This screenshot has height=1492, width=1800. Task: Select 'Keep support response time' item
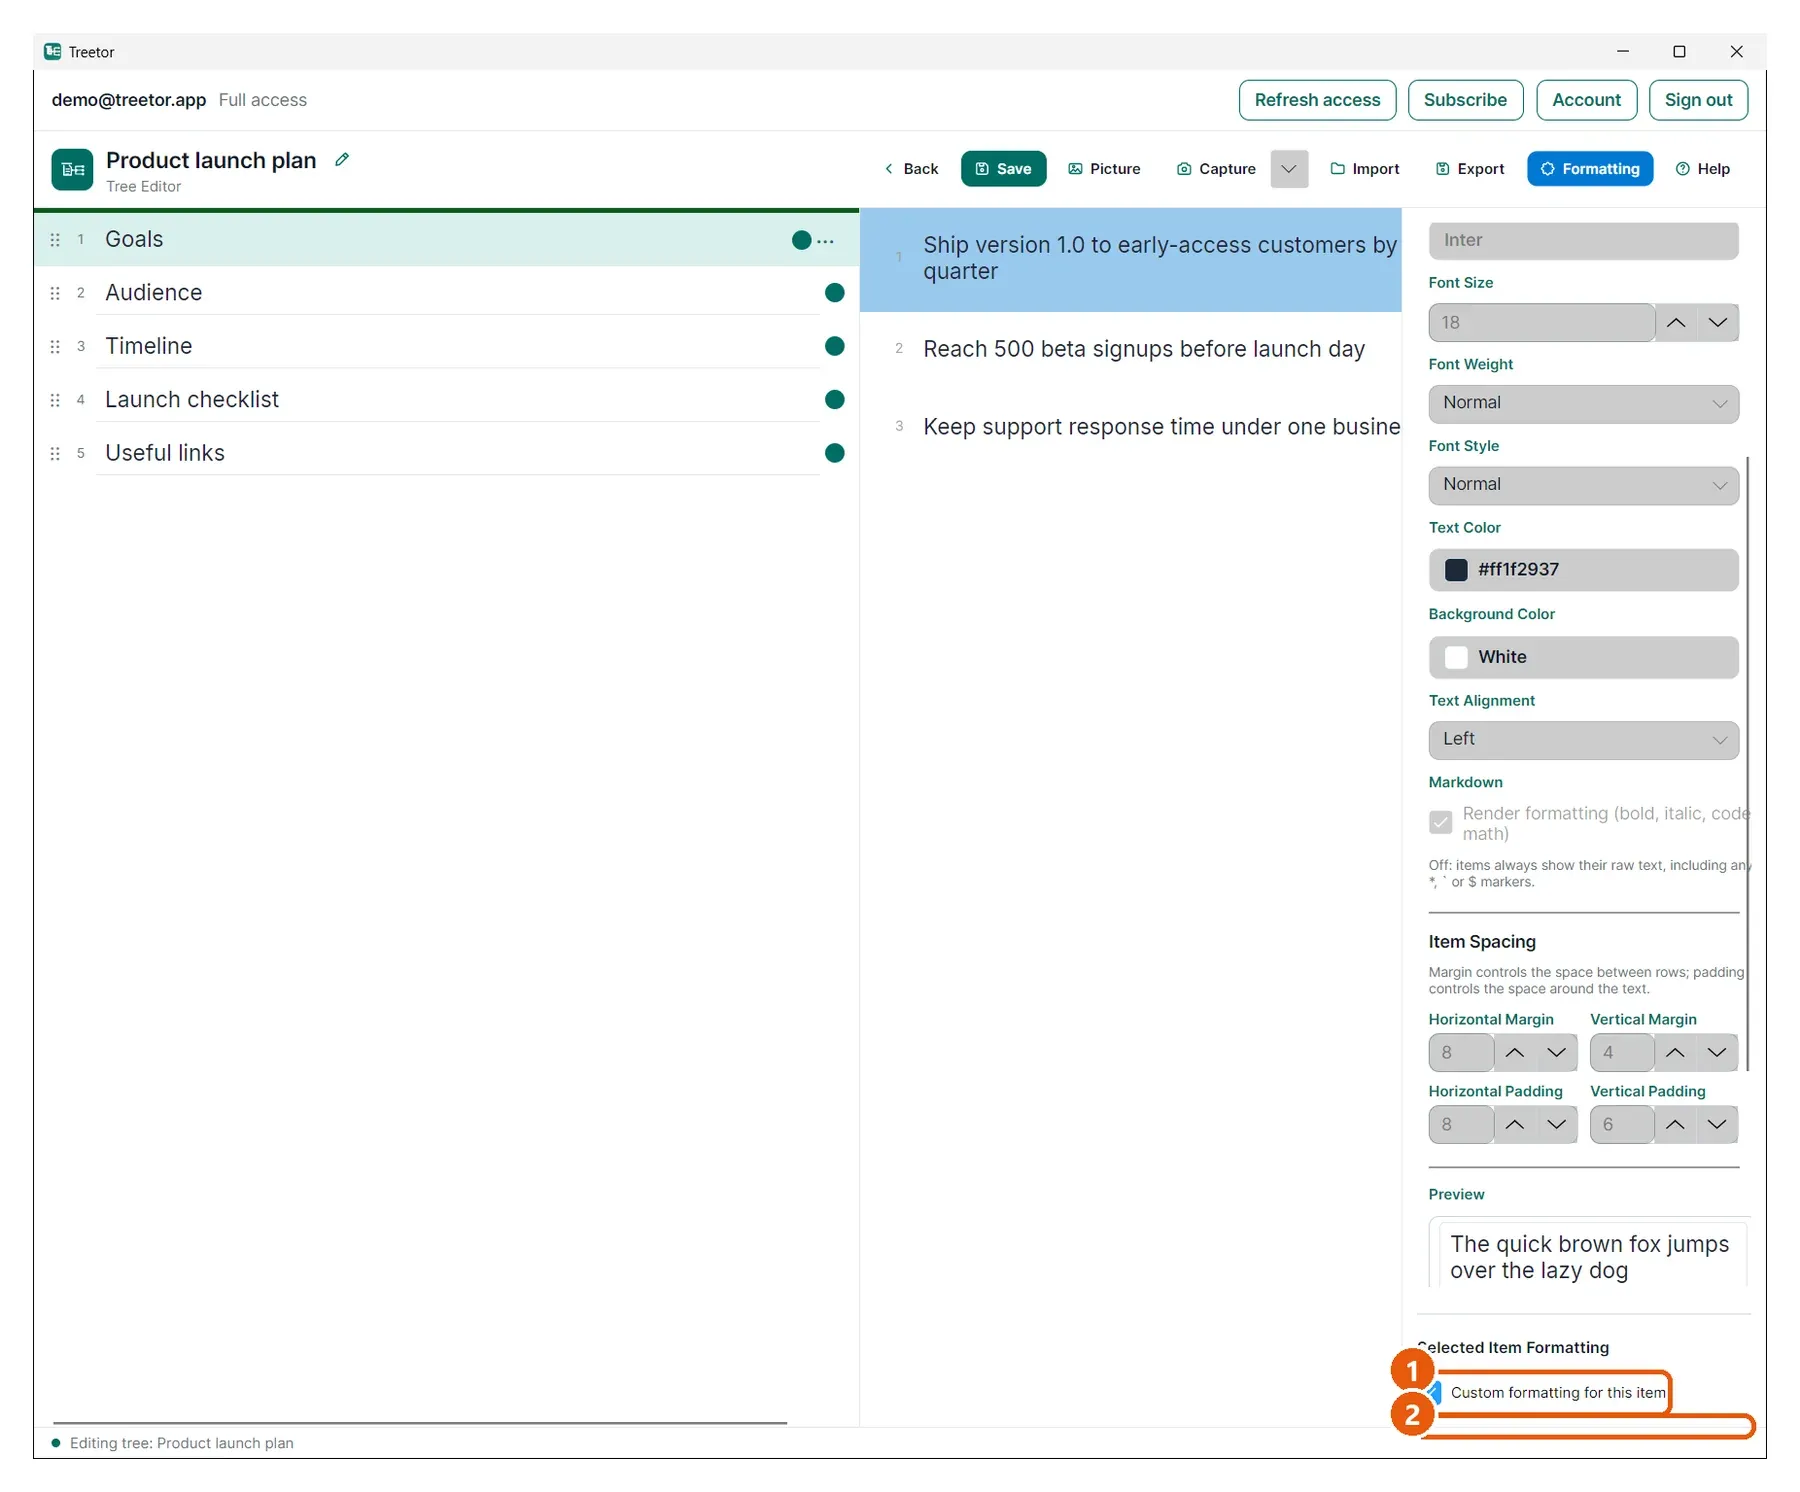point(1130,427)
